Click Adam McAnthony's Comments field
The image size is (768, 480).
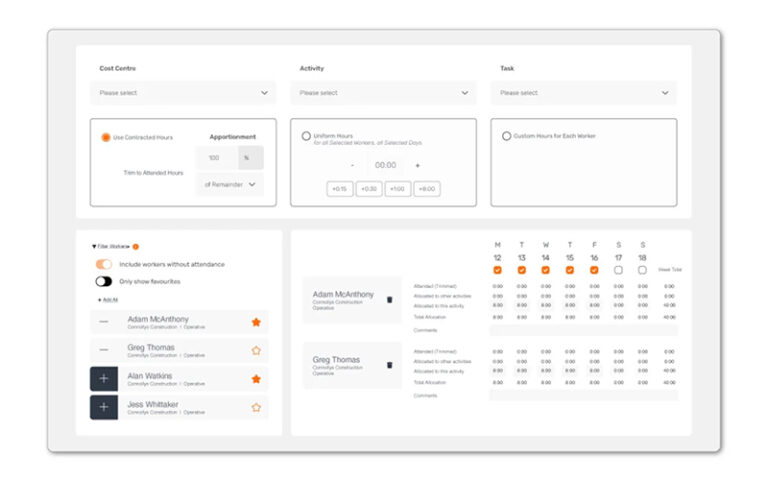(x=582, y=330)
